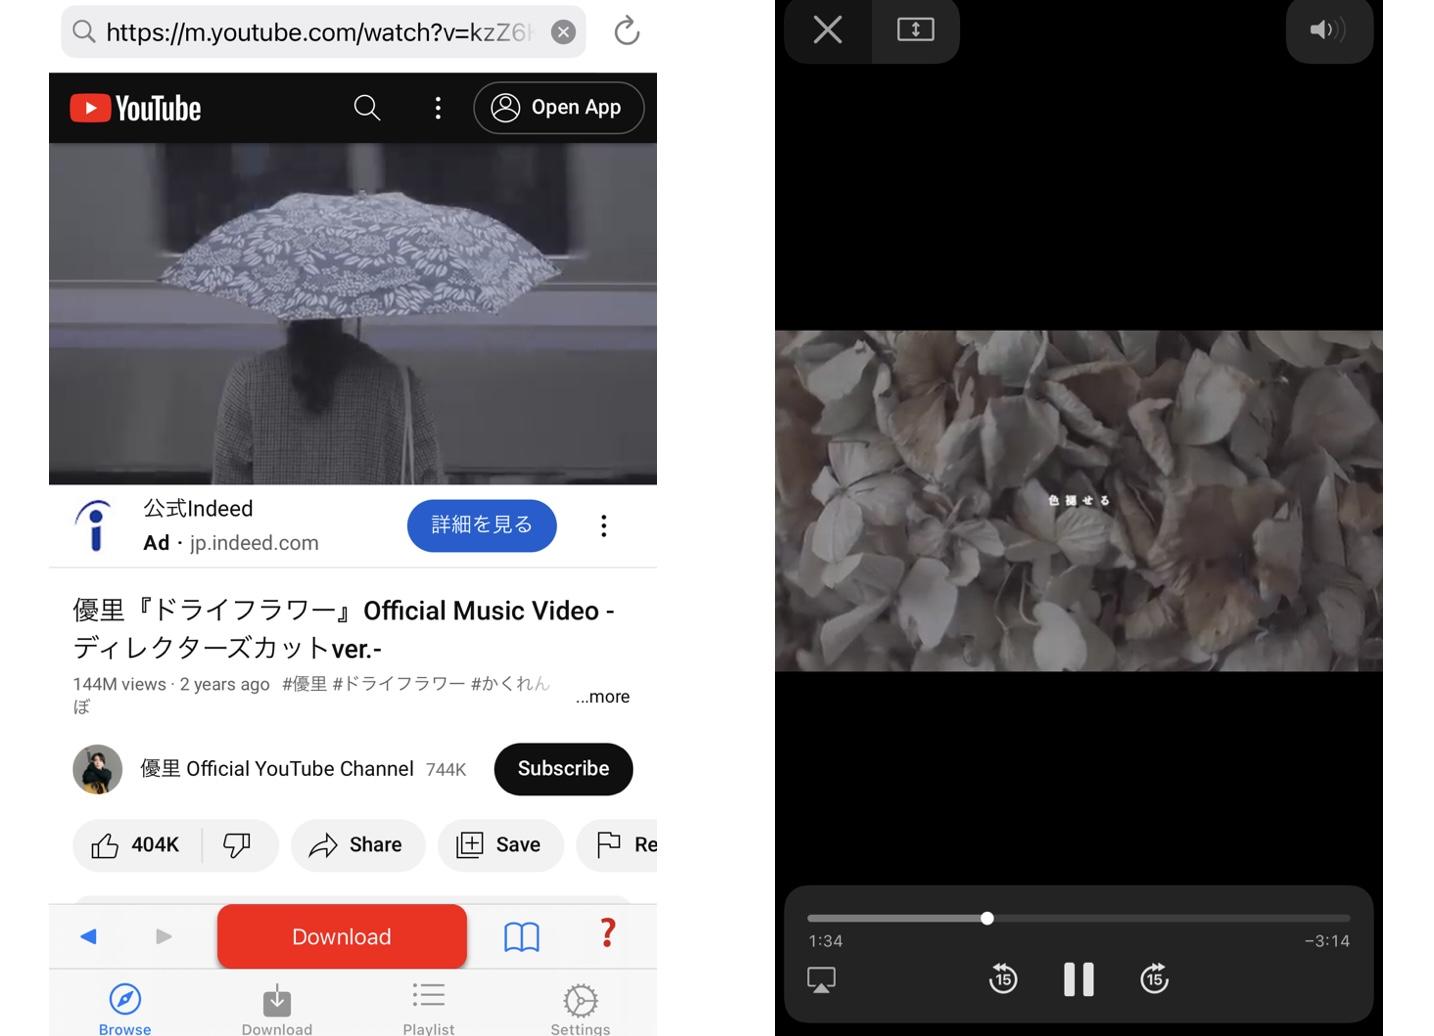Click remaining time −3:14
Screen dimensions: 1434x1036
point(1327,941)
